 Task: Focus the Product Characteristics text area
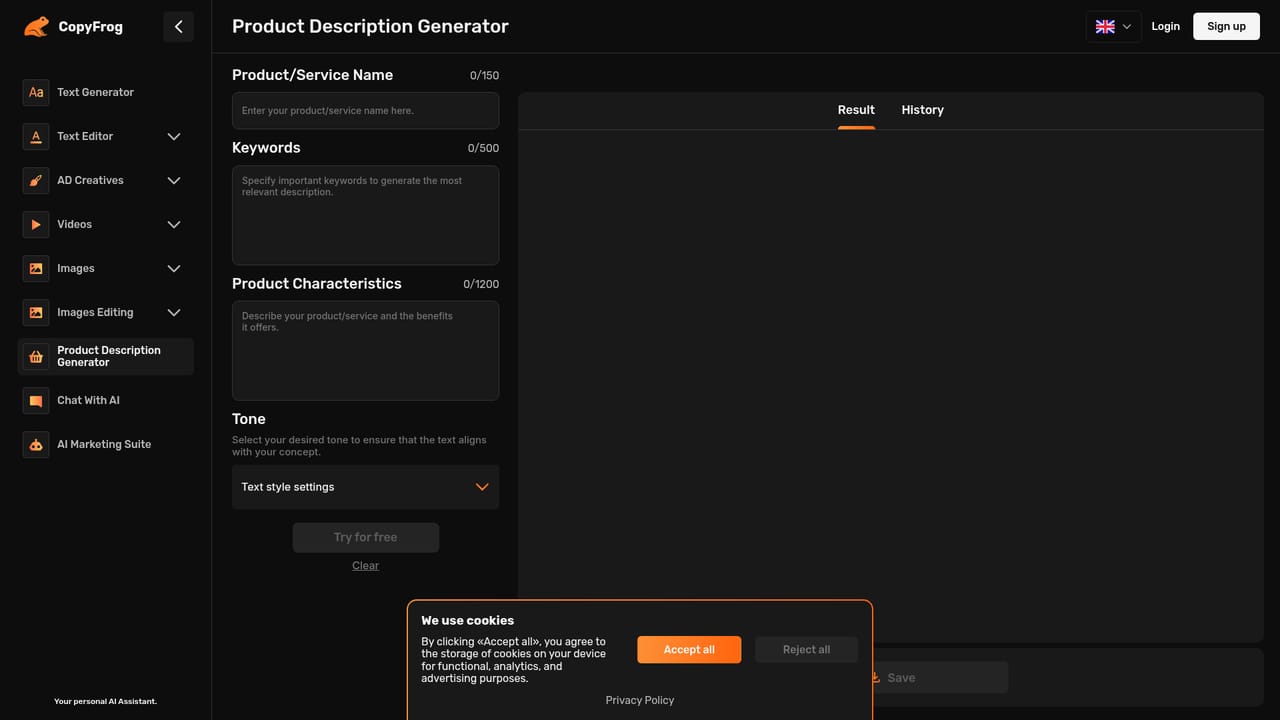[x=365, y=351]
